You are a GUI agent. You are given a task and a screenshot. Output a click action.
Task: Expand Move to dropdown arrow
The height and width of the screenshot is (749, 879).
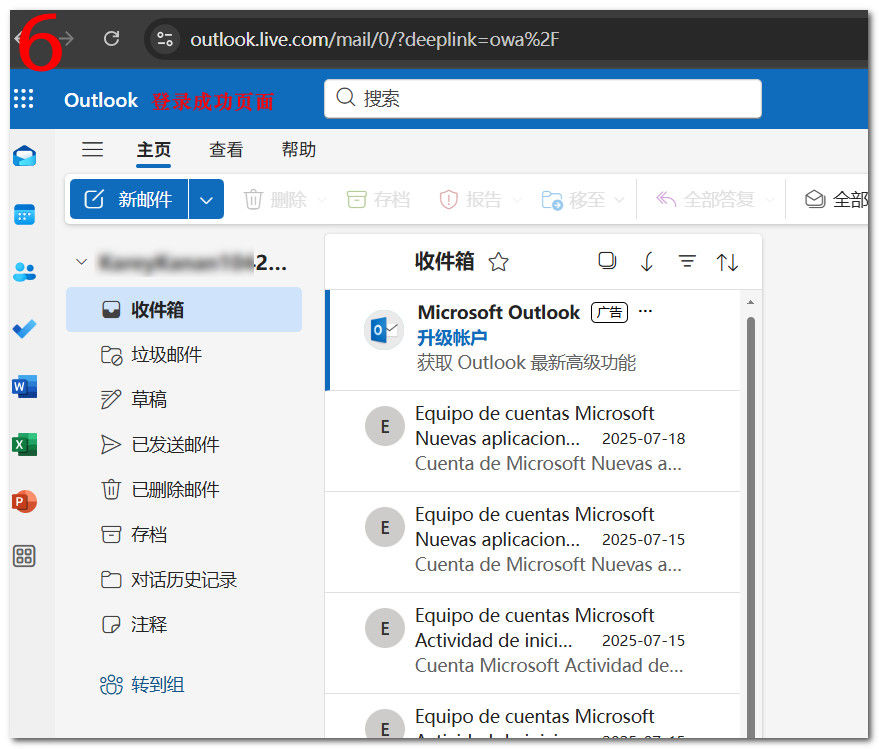(619, 200)
